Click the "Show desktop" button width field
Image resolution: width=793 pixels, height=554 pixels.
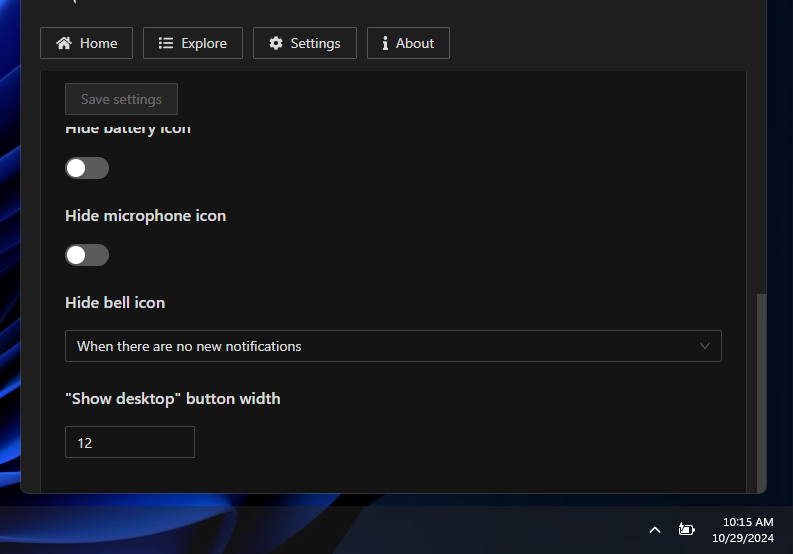point(130,442)
